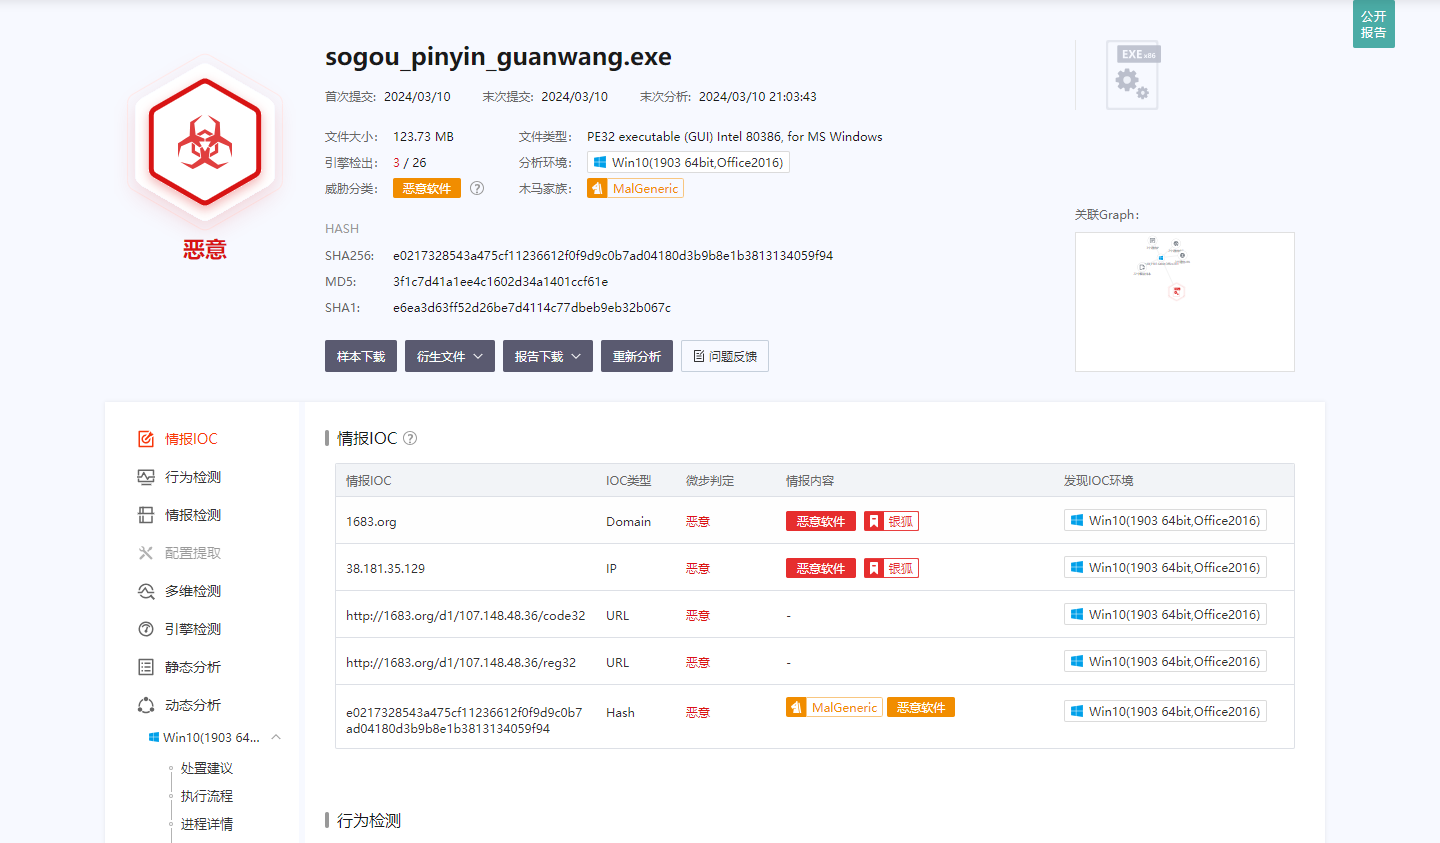Screen dimensions: 1440x843
Task: Click the Windows icon in 分析环境 field
Action: (x=600, y=162)
